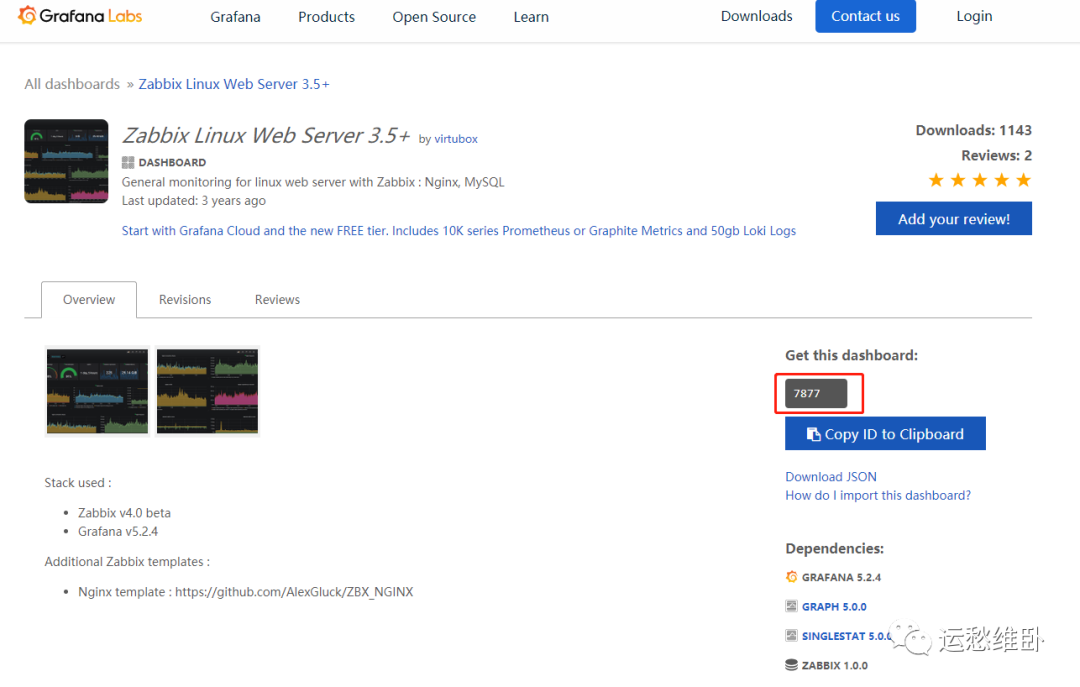Click the Contact us button

865,16
